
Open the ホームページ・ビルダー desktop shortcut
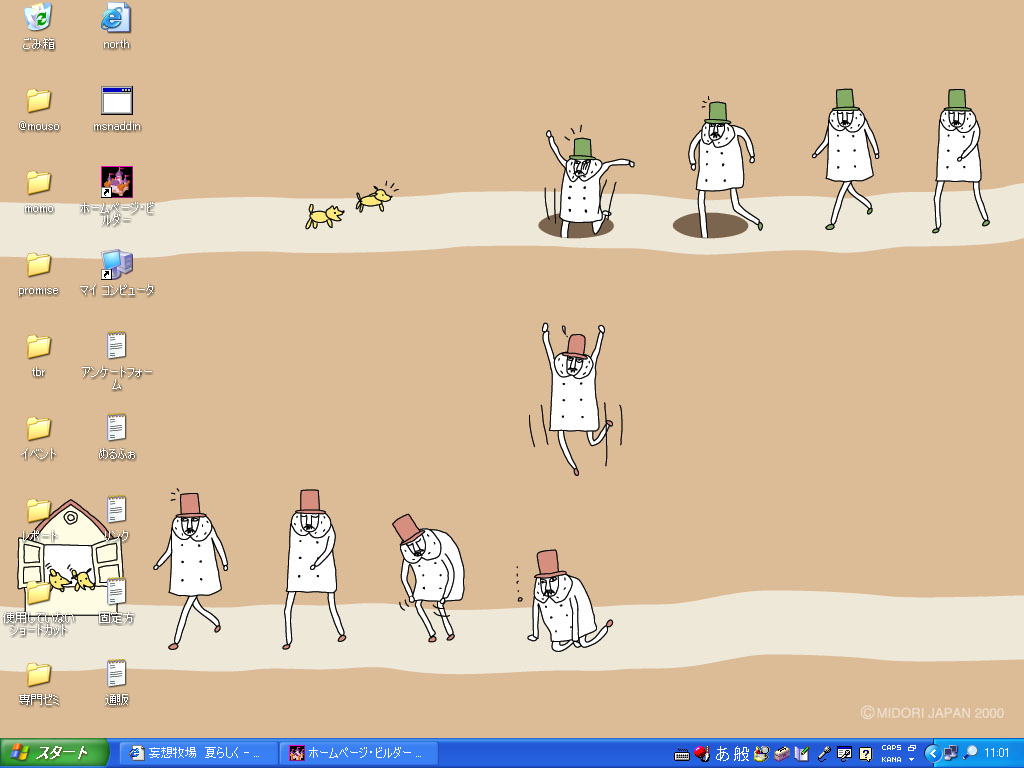point(117,196)
